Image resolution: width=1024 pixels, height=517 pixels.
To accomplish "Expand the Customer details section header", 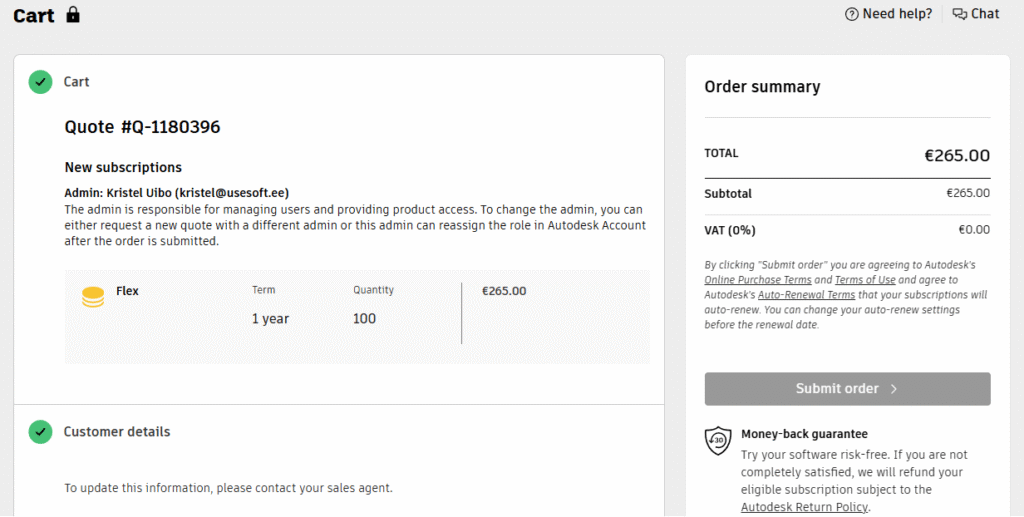I will click(x=117, y=432).
